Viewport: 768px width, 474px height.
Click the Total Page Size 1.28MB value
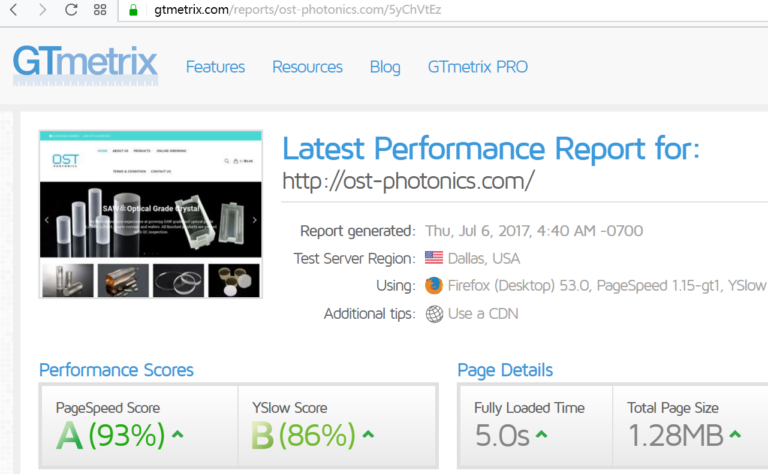pos(675,435)
